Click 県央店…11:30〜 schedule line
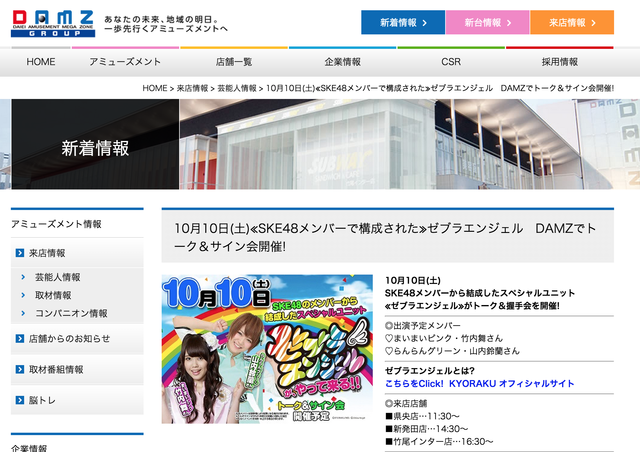Viewport: 640px width, 452px height. pos(422,416)
